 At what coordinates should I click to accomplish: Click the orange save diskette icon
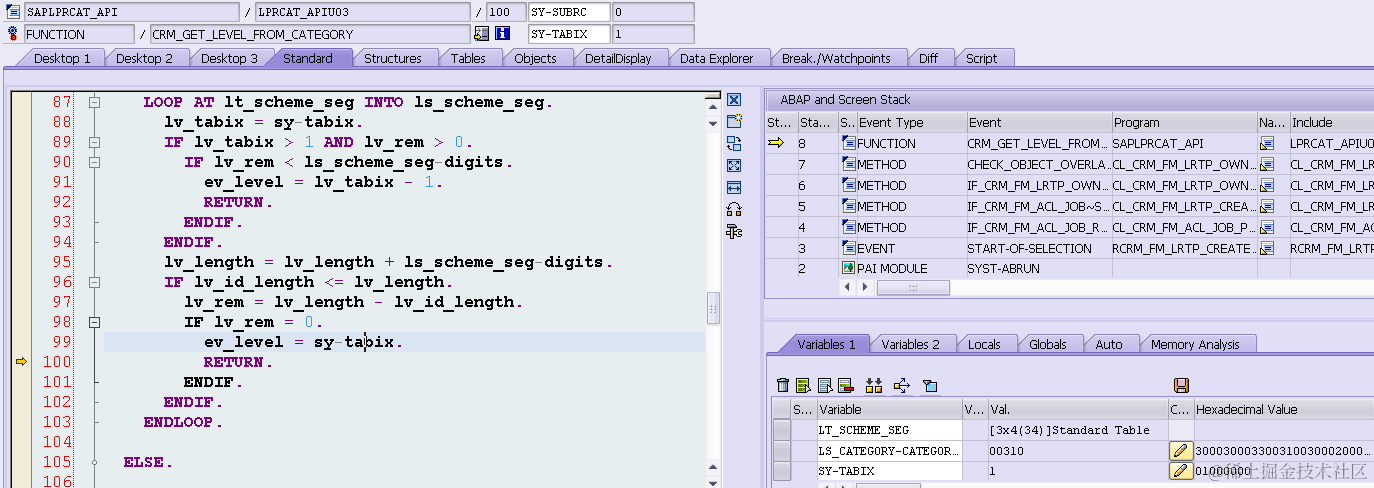tap(1181, 385)
